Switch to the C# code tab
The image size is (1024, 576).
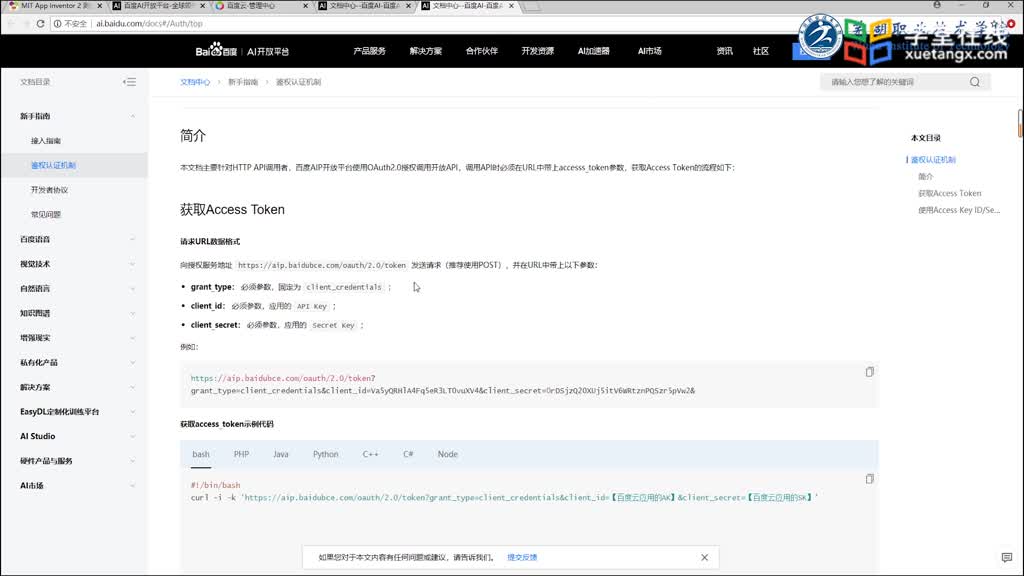pos(408,454)
